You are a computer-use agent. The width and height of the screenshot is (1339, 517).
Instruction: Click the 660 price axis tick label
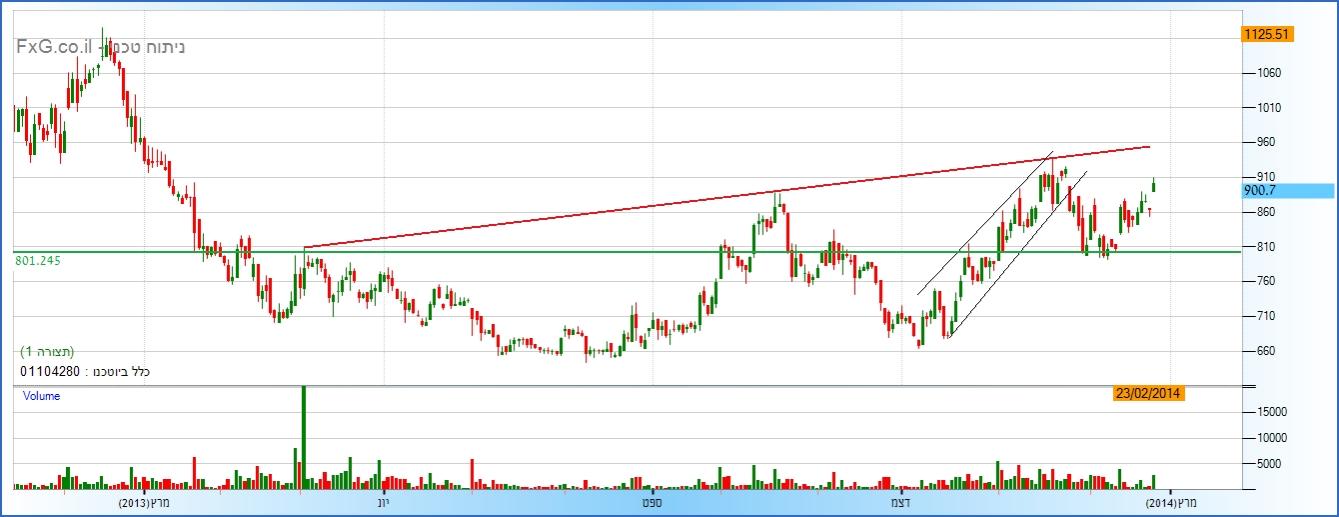[x=1272, y=351]
